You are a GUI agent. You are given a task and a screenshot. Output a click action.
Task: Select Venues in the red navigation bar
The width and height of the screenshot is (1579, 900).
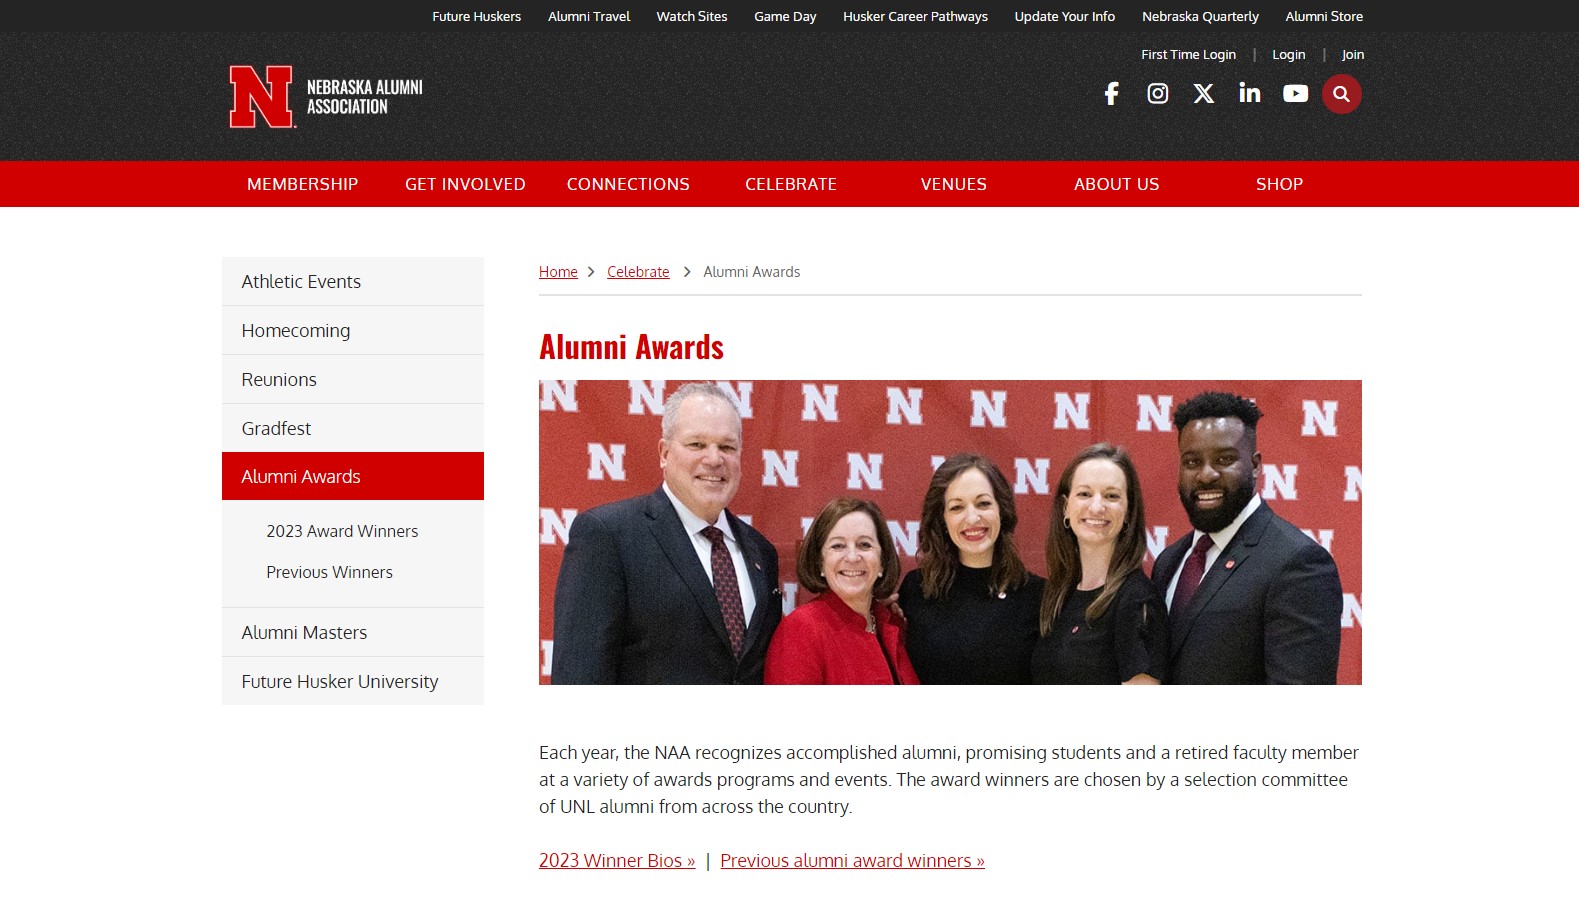(x=954, y=184)
